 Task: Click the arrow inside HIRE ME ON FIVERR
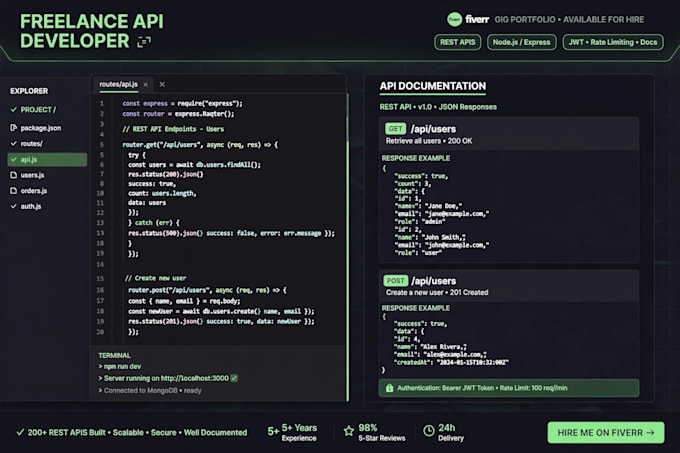(x=650, y=433)
